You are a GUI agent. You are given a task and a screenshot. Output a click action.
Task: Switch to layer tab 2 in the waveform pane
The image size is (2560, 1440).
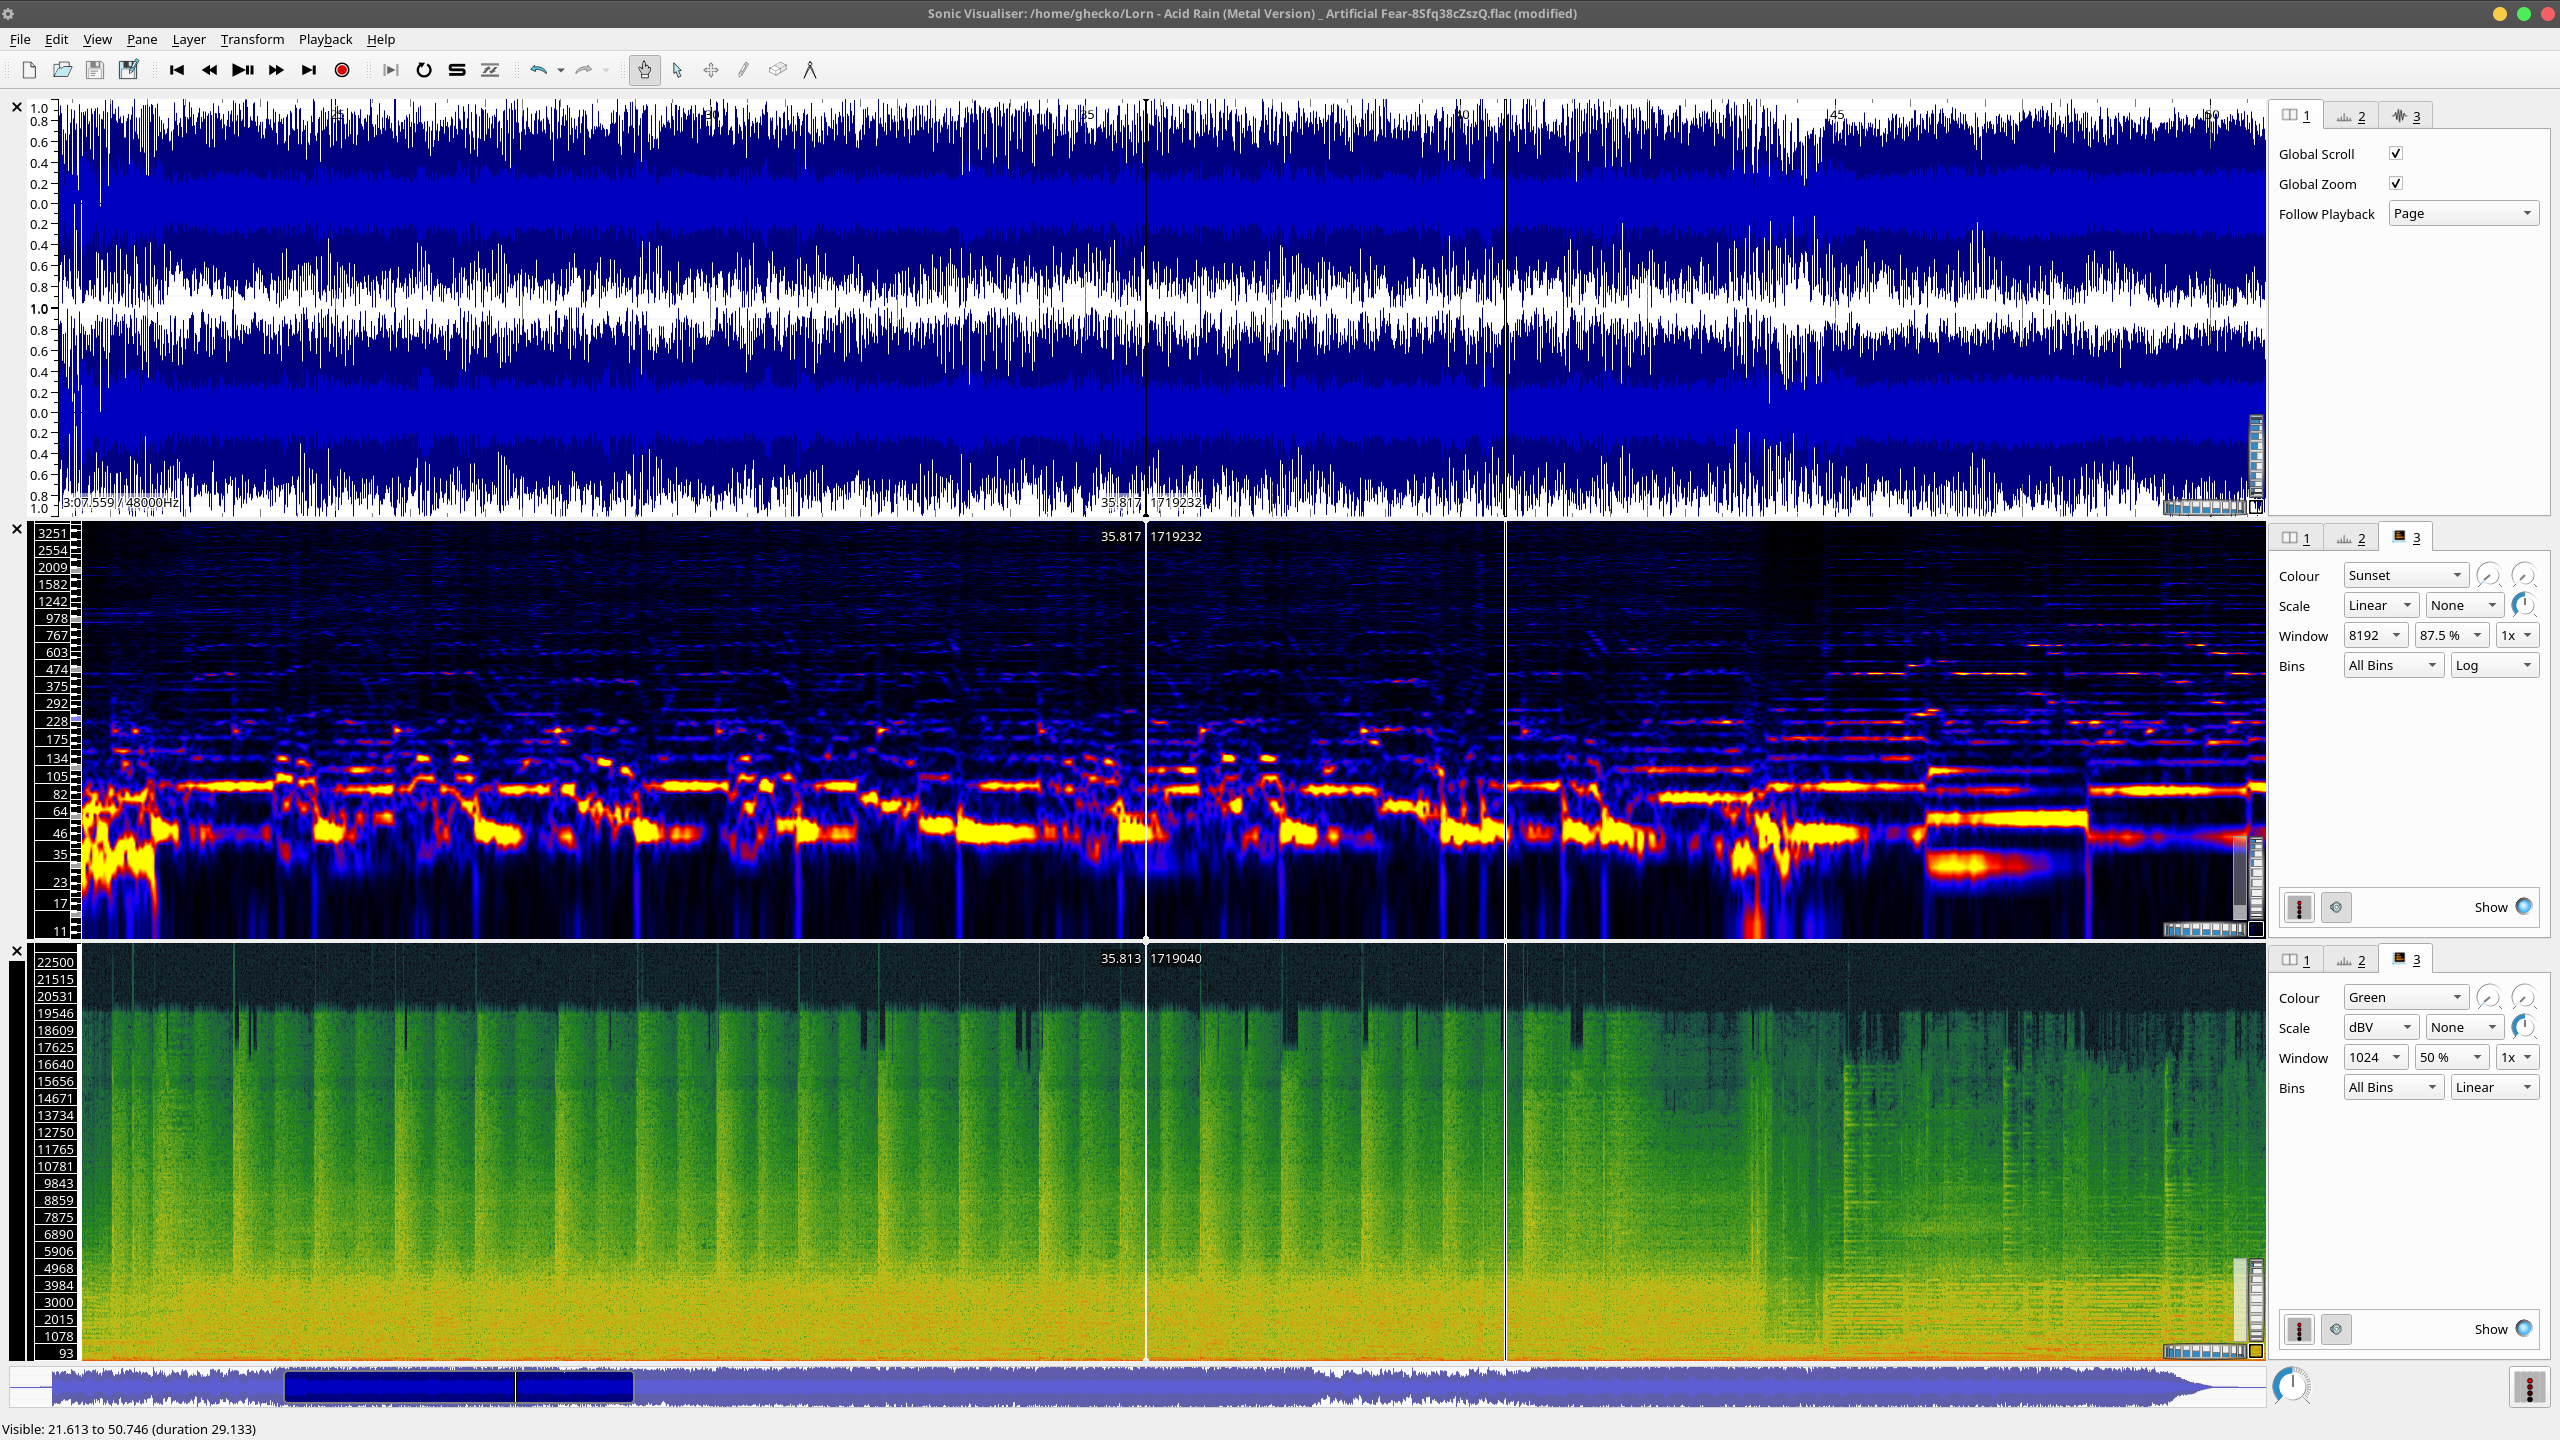pos(2350,116)
